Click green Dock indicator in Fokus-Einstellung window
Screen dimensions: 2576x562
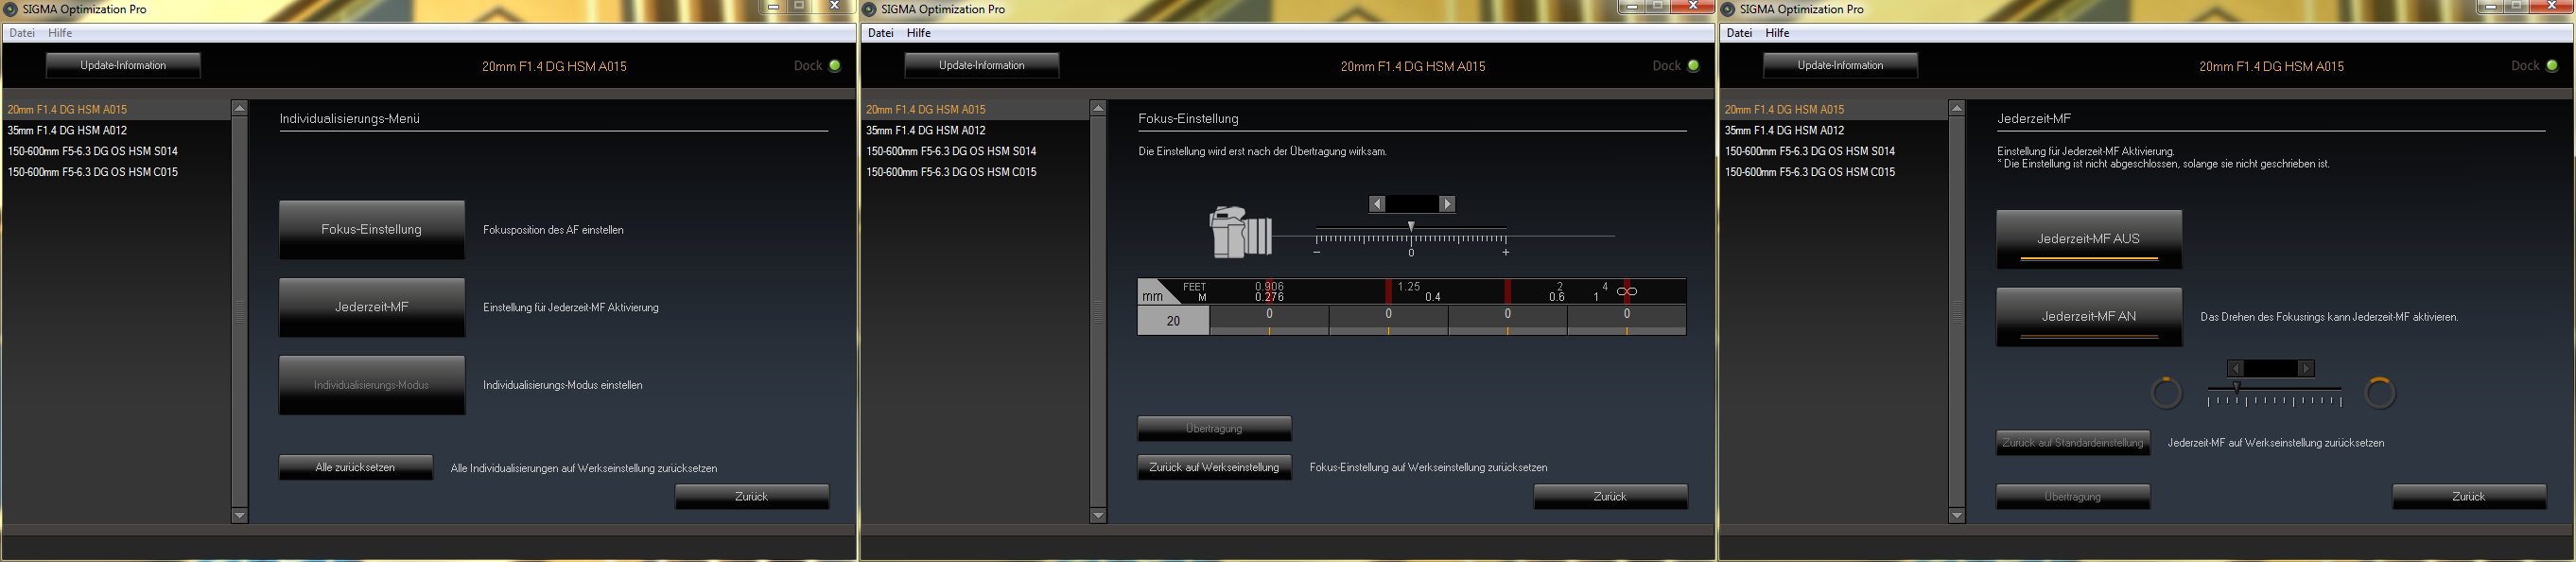click(1693, 66)
